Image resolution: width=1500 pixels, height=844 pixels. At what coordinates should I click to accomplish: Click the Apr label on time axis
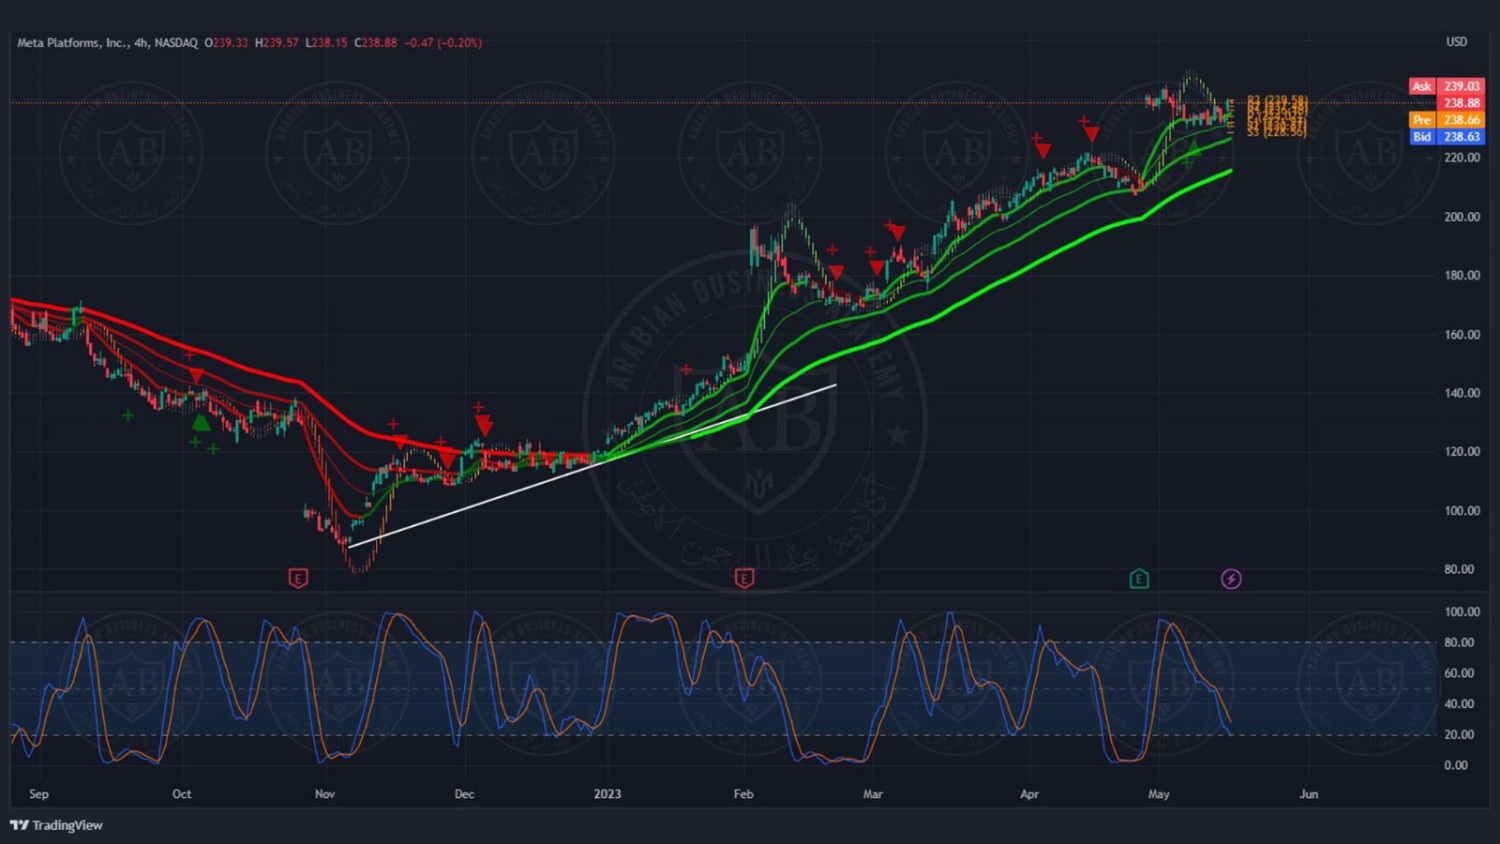click(1029, 794)
